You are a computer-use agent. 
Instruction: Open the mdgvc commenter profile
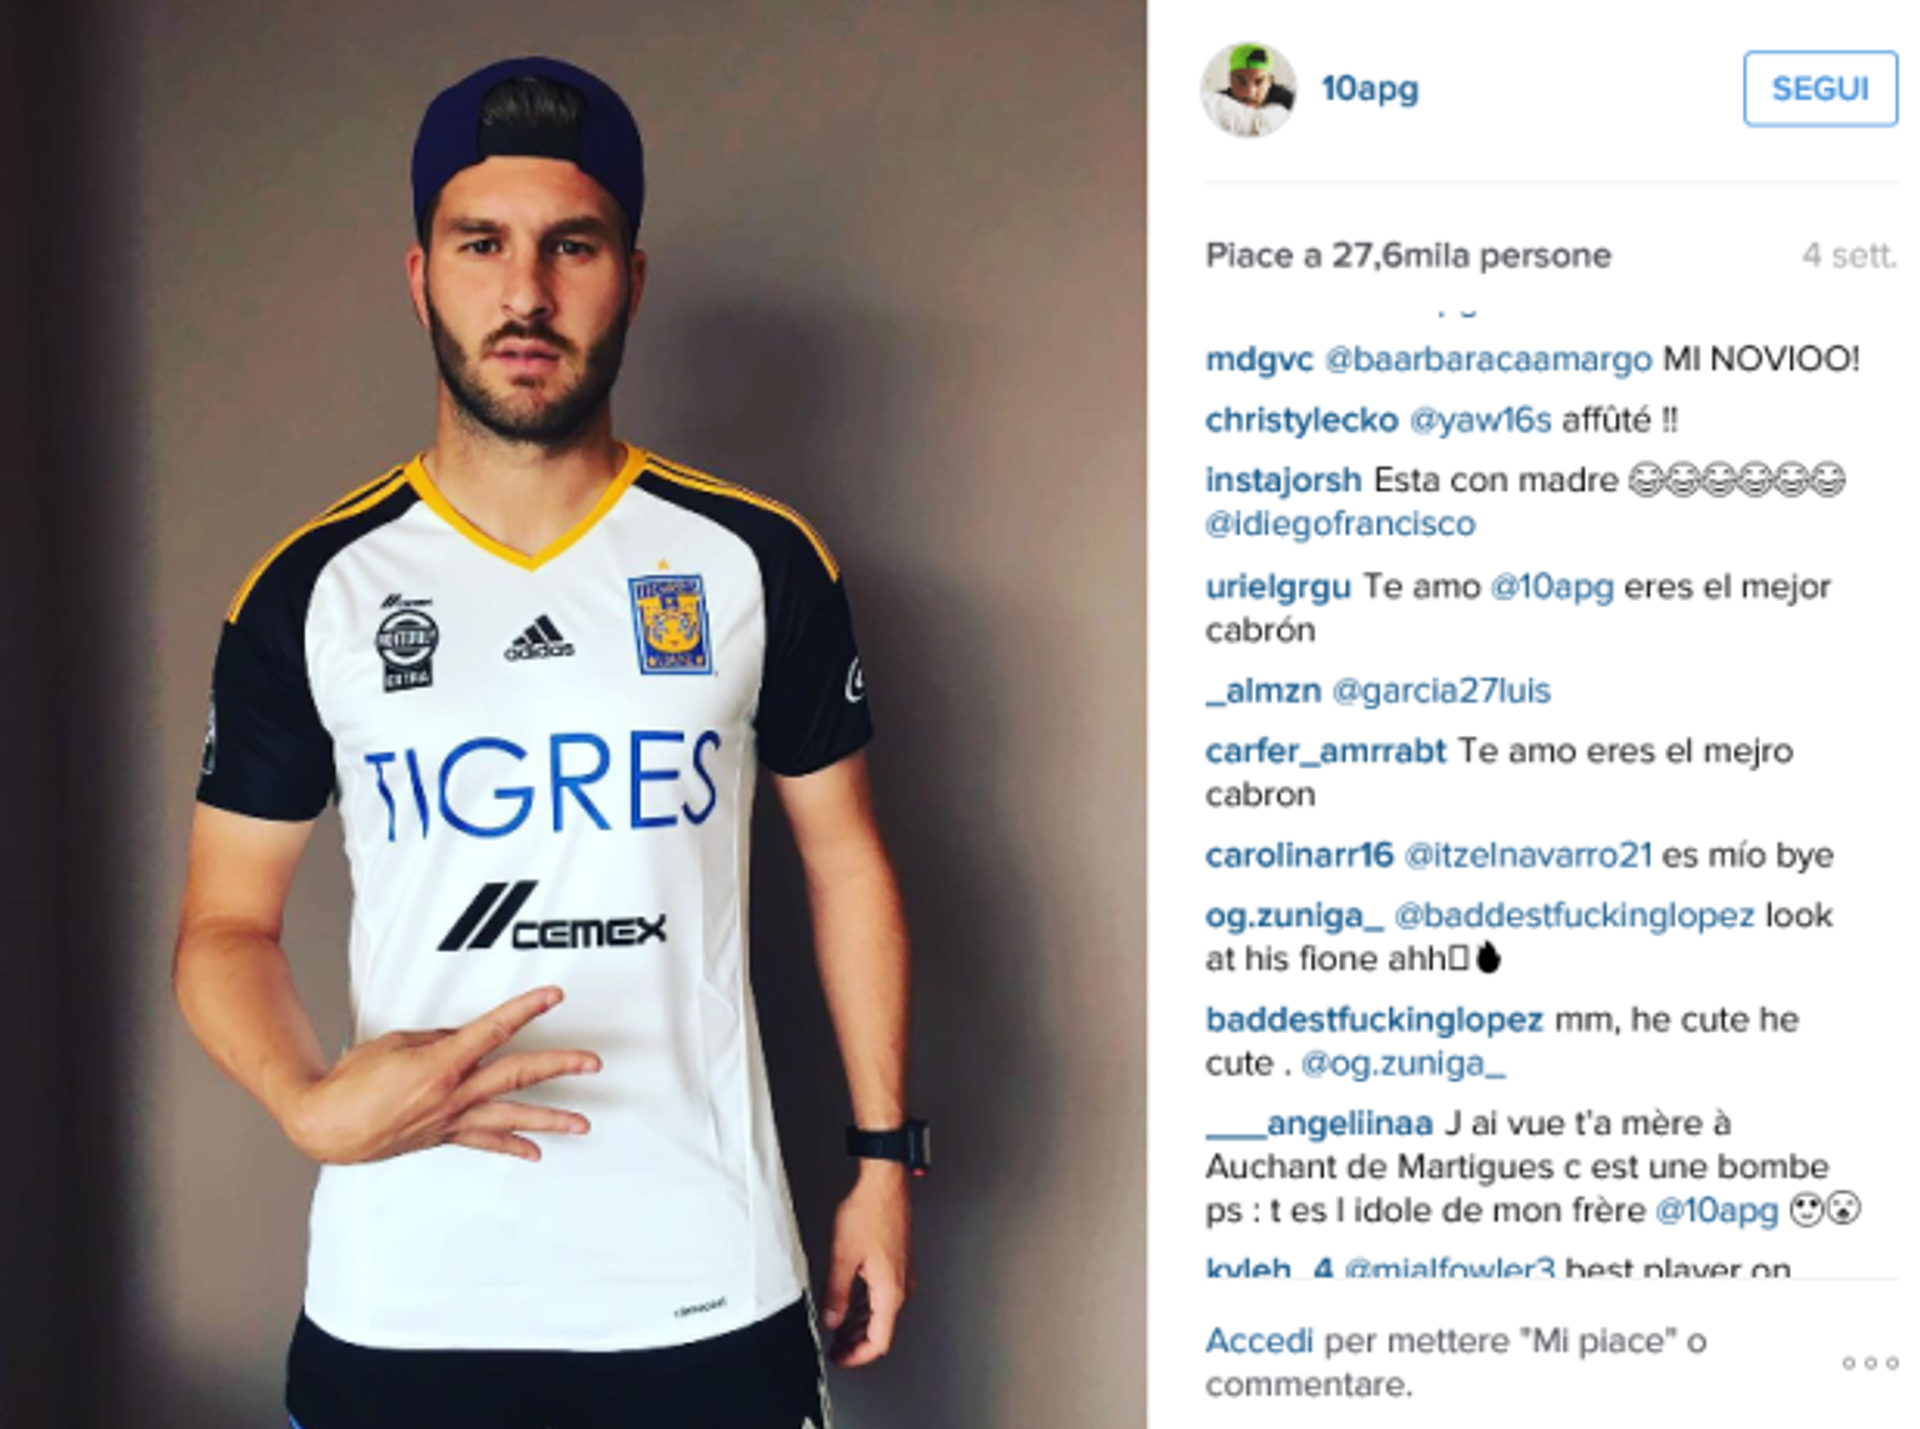(1259, 359)
